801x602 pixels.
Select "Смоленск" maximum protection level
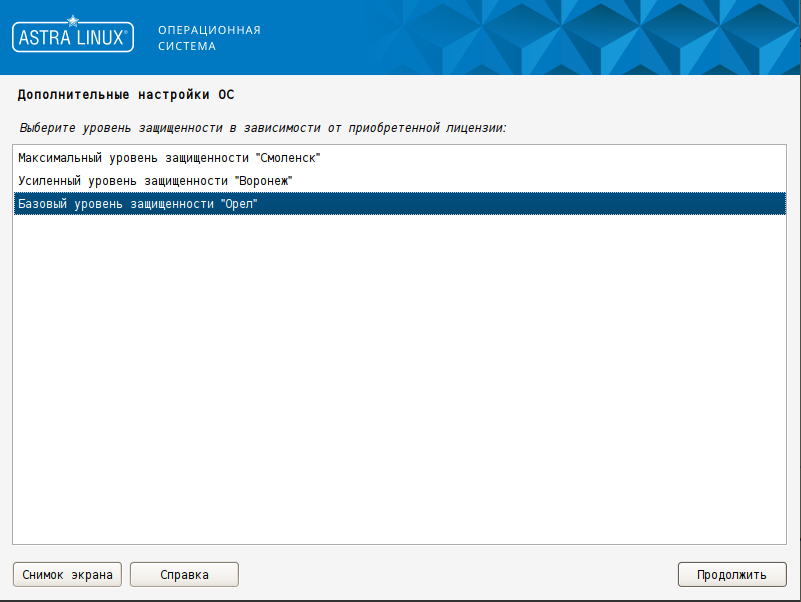[399, 158]
